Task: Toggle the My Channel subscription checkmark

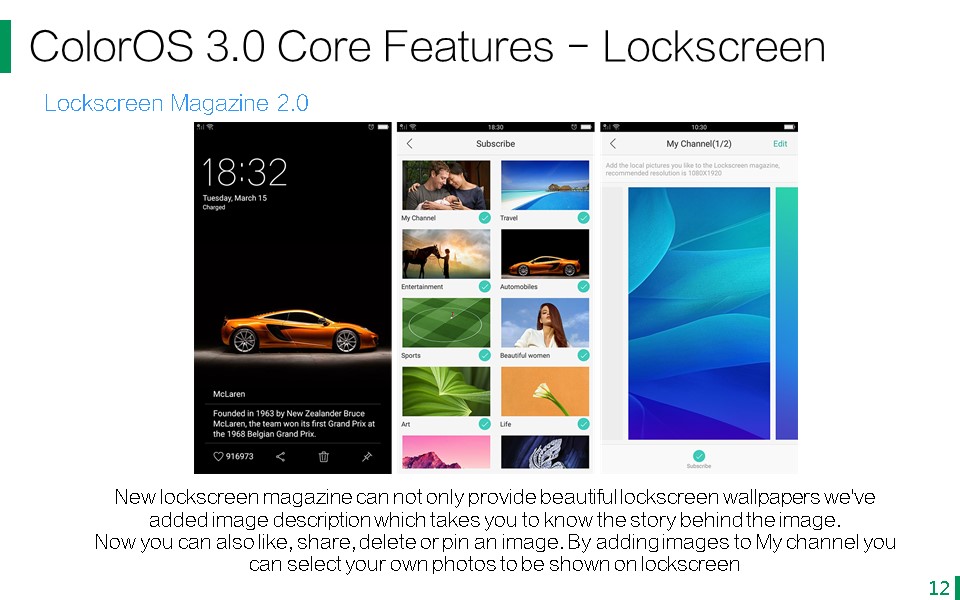Action: (x=484, y=217)
